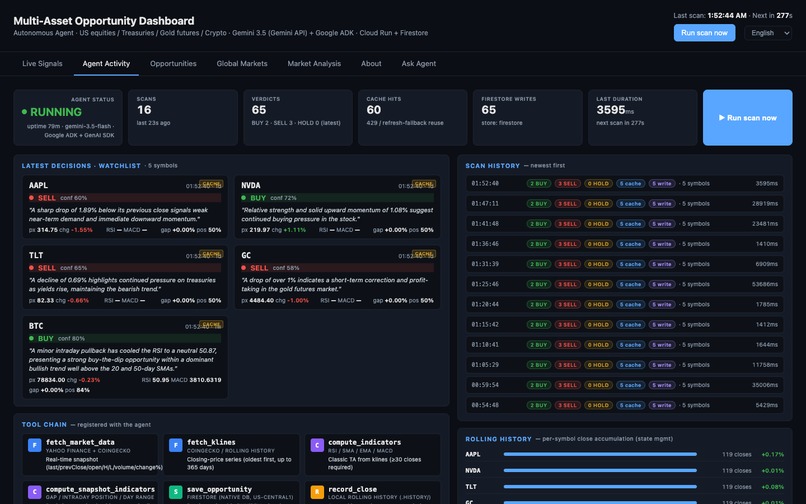Click the TLT +0.08% rolling history change

pos(773,487)
